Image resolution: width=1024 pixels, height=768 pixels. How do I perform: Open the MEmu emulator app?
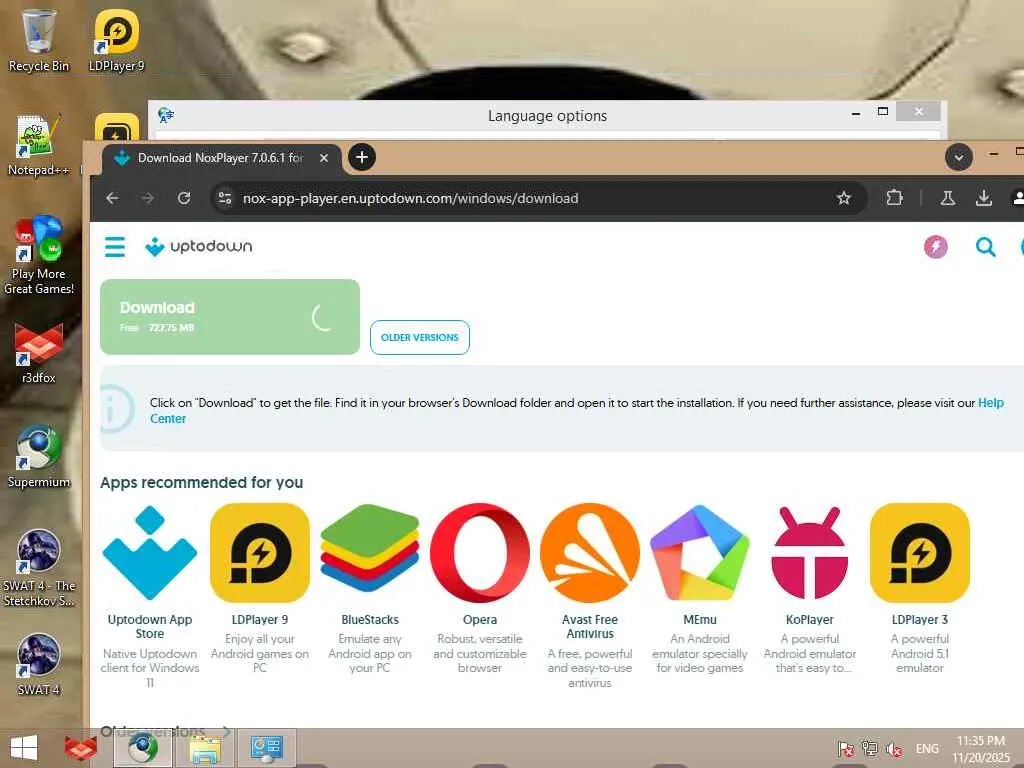(x=700, y=588)
